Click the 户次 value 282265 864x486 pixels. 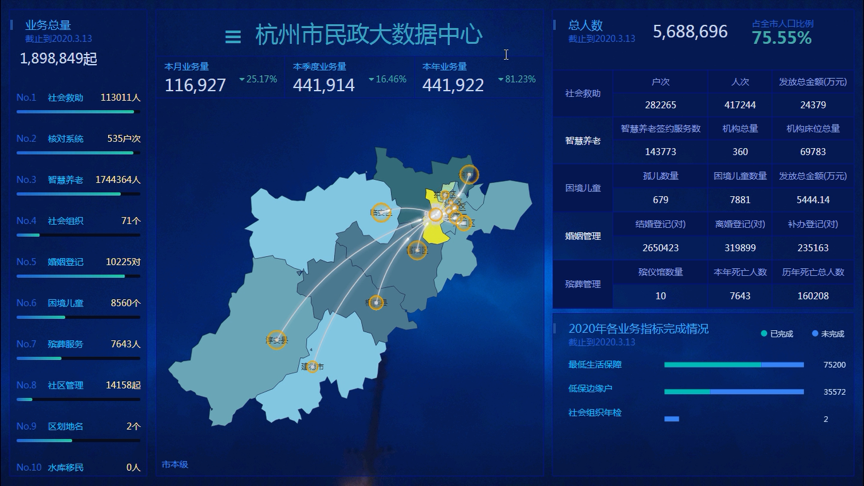coord(660,105)
